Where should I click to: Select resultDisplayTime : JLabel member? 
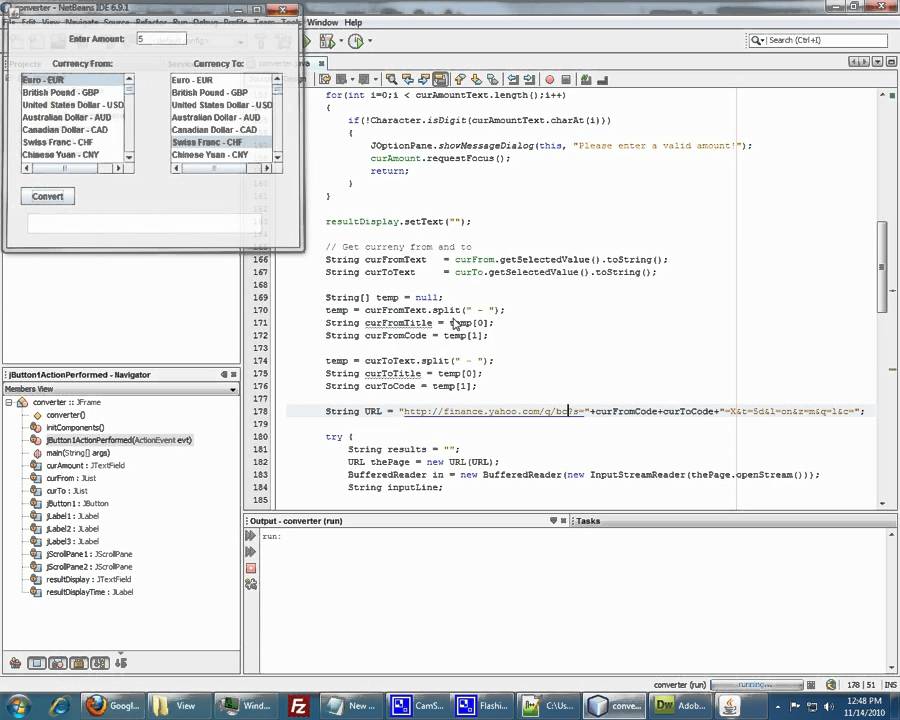point(90,592)
